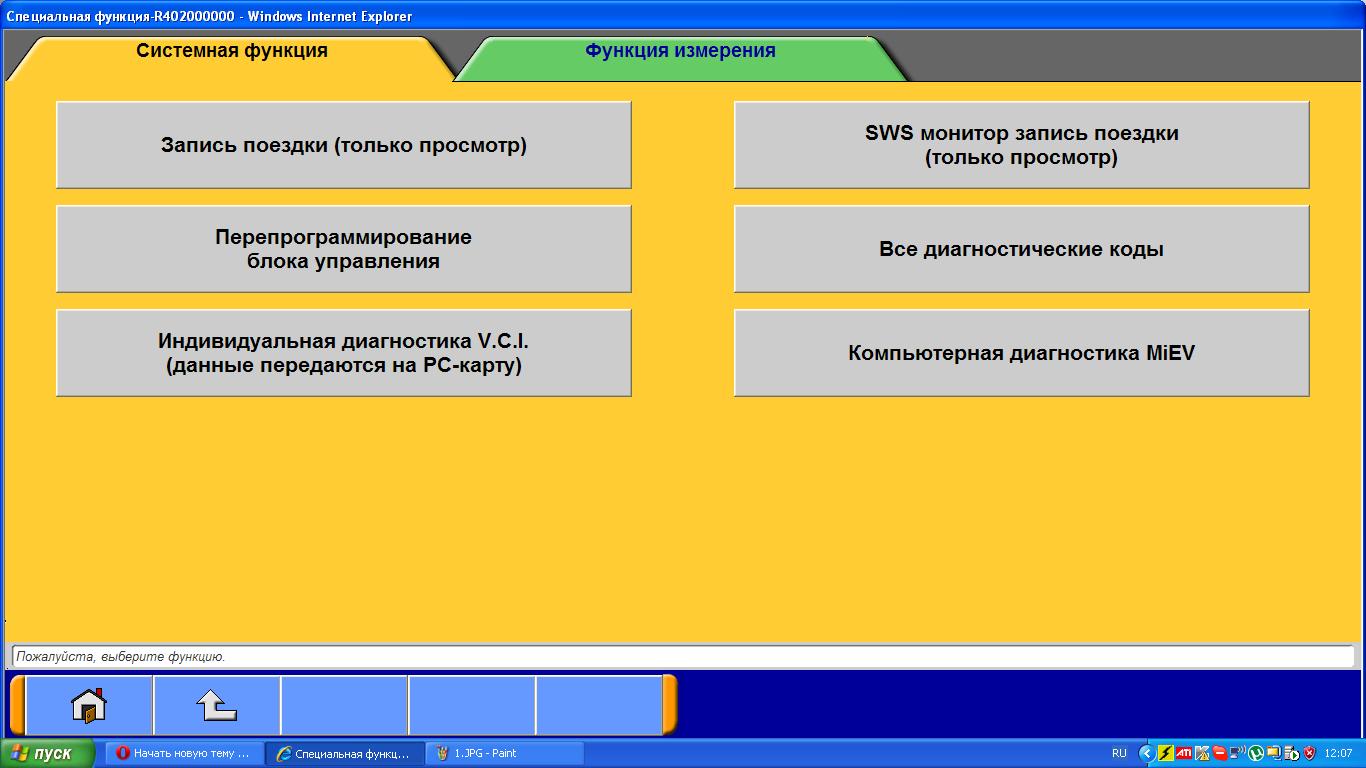Click the Home icon in bottom toolbar
Screen dimensions: 1366x768
(x=89, y=706)
